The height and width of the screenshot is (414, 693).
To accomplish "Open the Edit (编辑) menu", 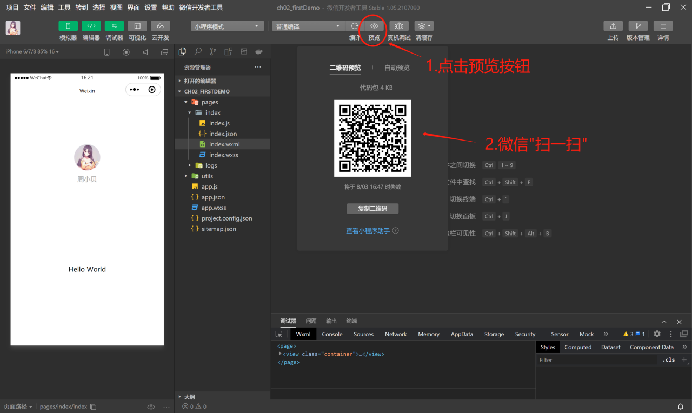I will (47, 8).
